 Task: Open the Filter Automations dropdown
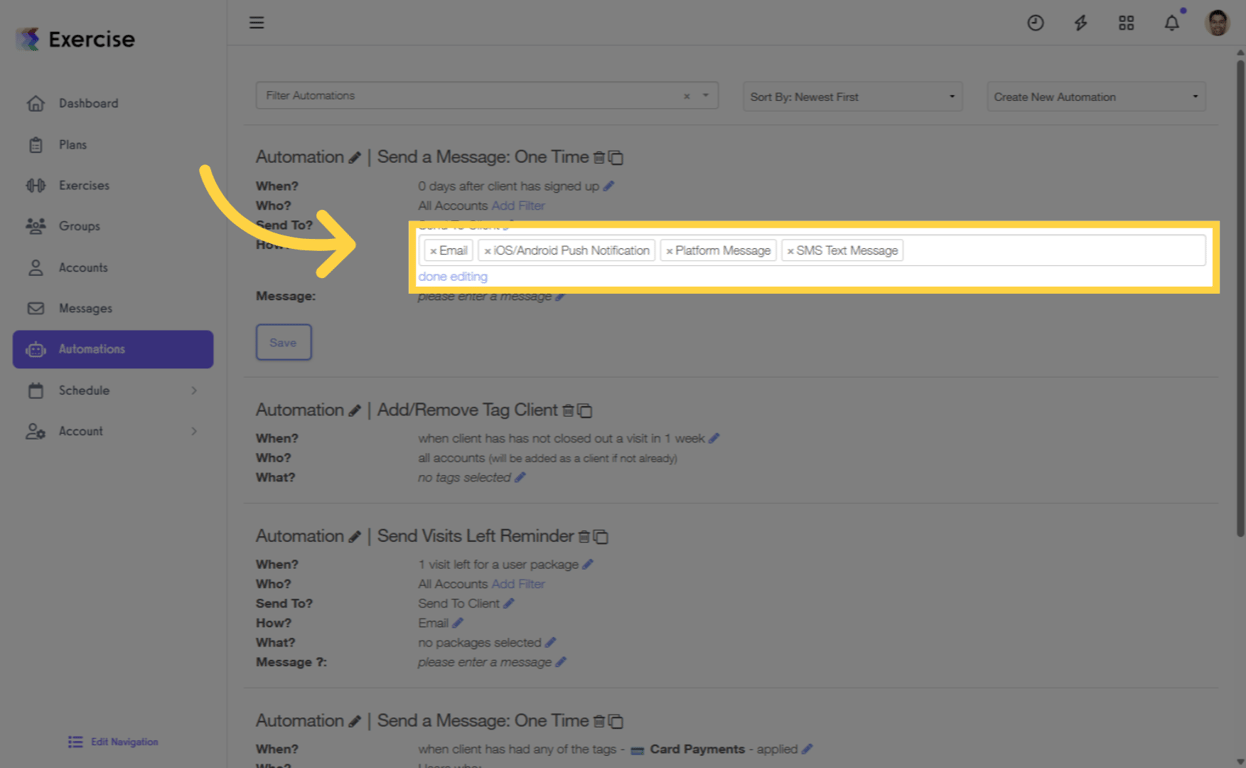tap(487, 96)
